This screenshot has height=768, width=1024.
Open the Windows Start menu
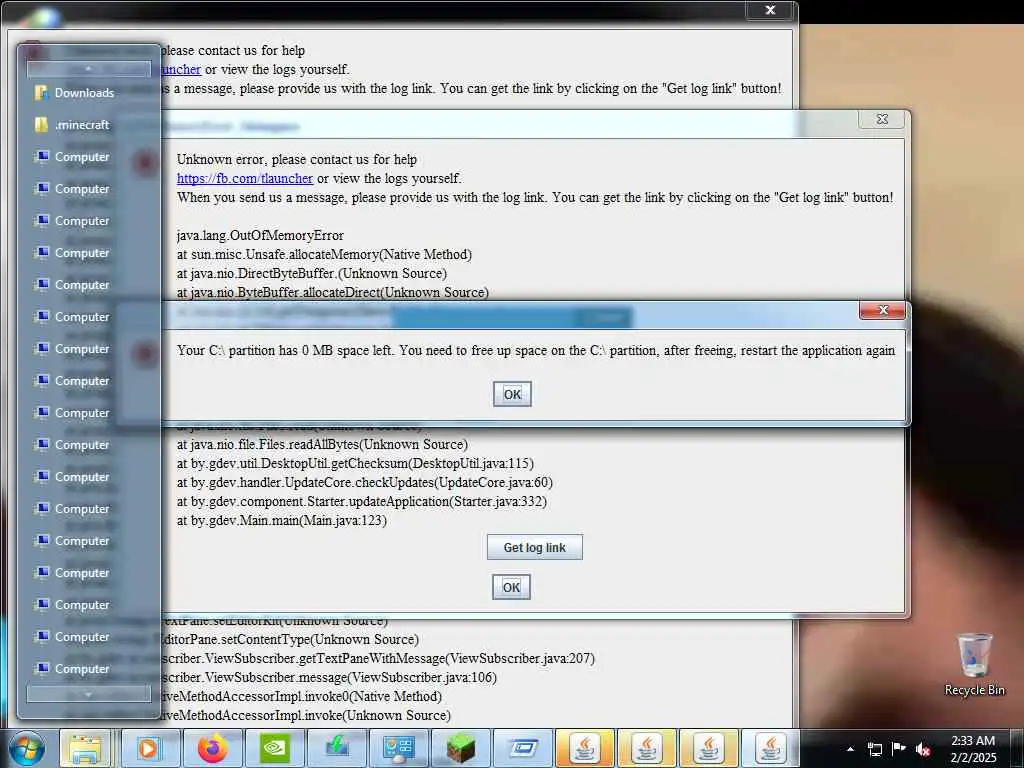27,748
